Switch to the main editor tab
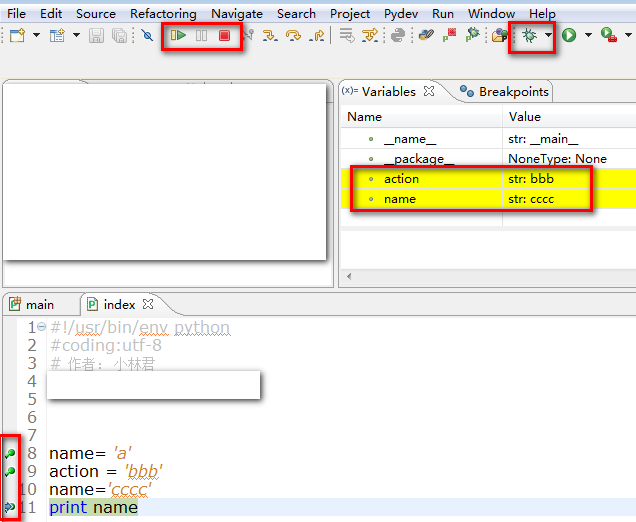 tap(40, 304)
